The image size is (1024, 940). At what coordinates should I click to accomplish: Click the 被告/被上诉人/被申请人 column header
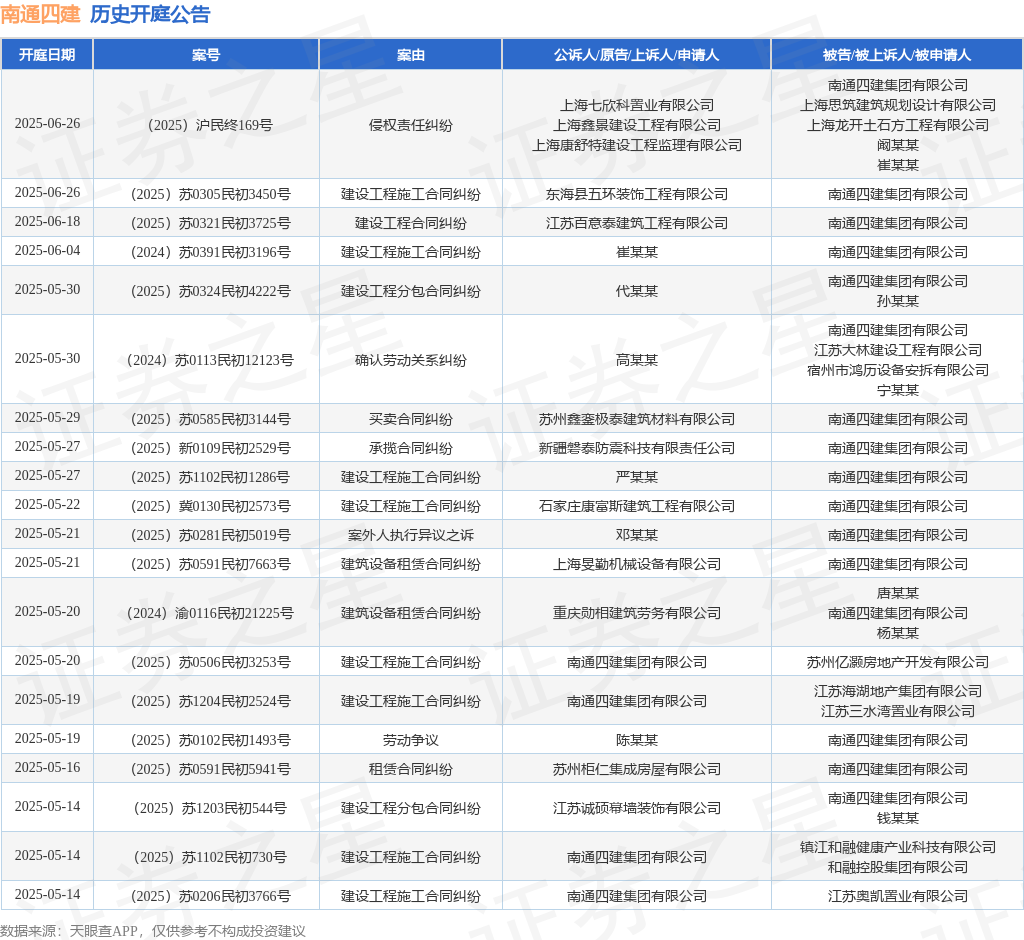coord(897,55)
